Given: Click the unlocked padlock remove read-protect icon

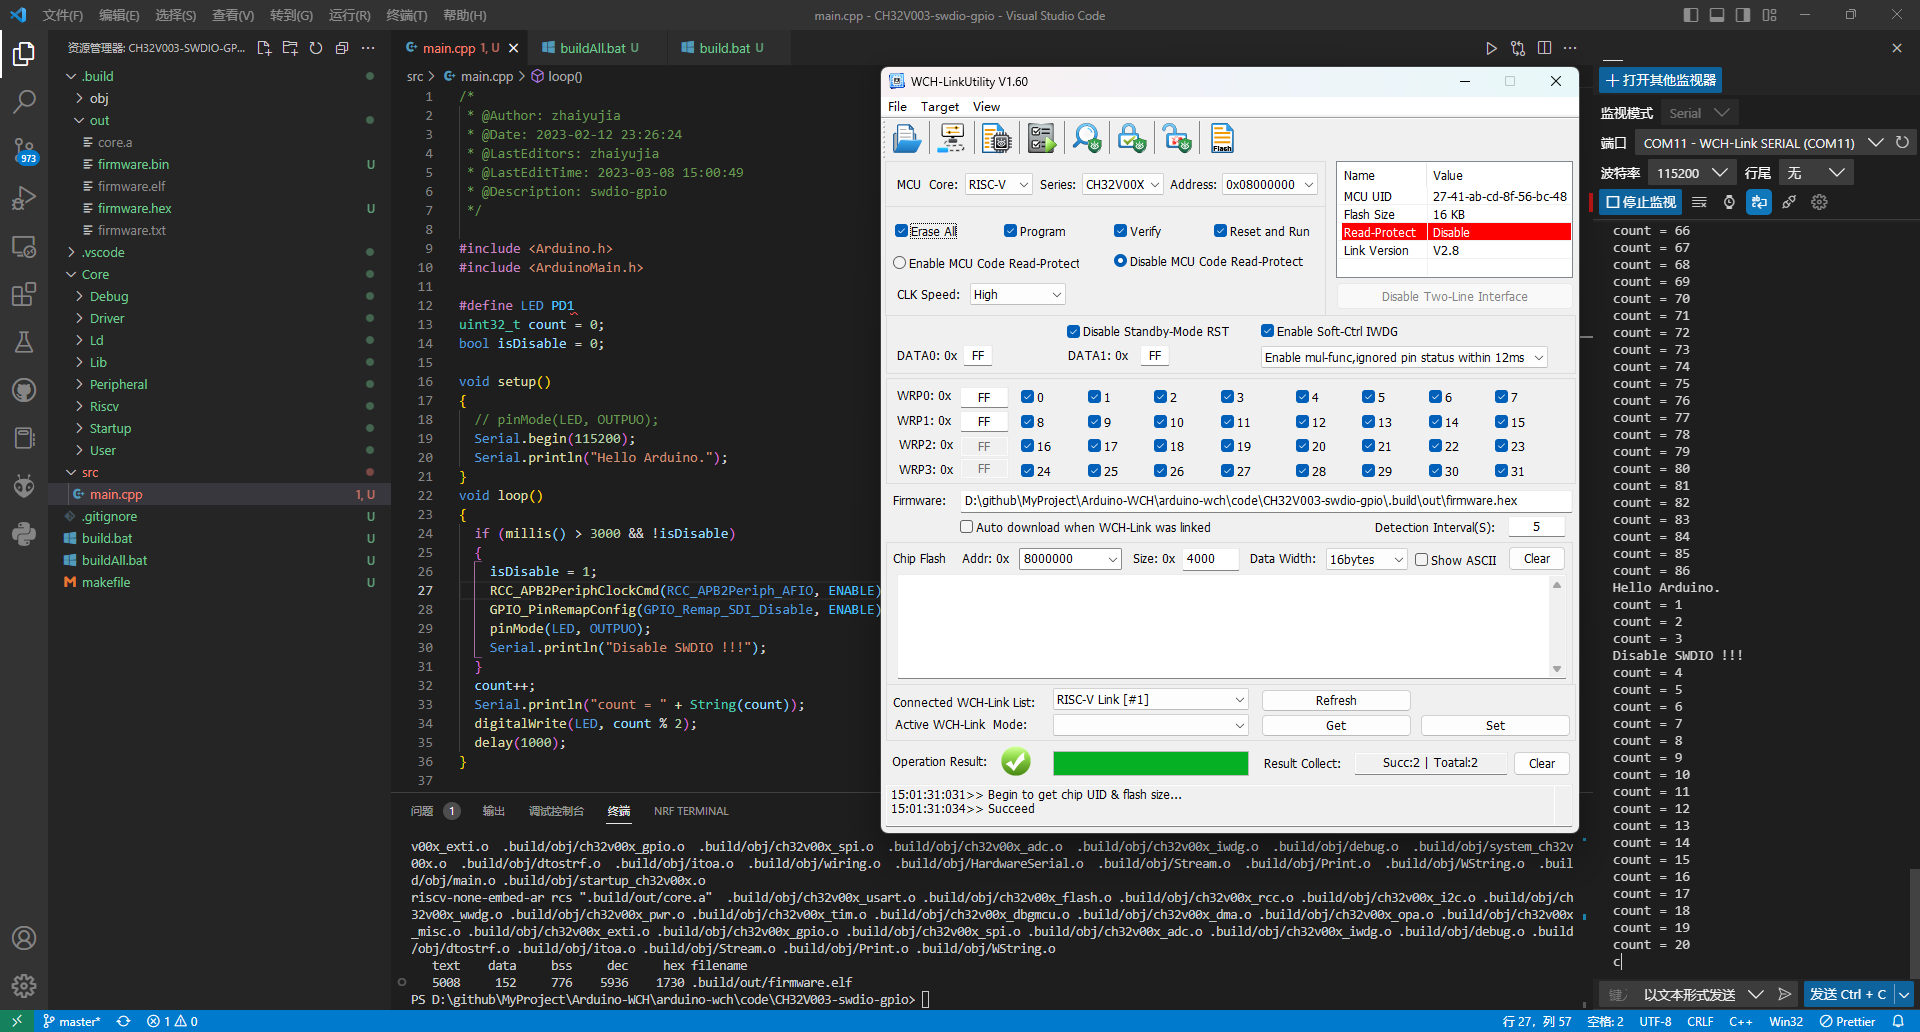Looking at the screenshot, I should (1177, 138).
